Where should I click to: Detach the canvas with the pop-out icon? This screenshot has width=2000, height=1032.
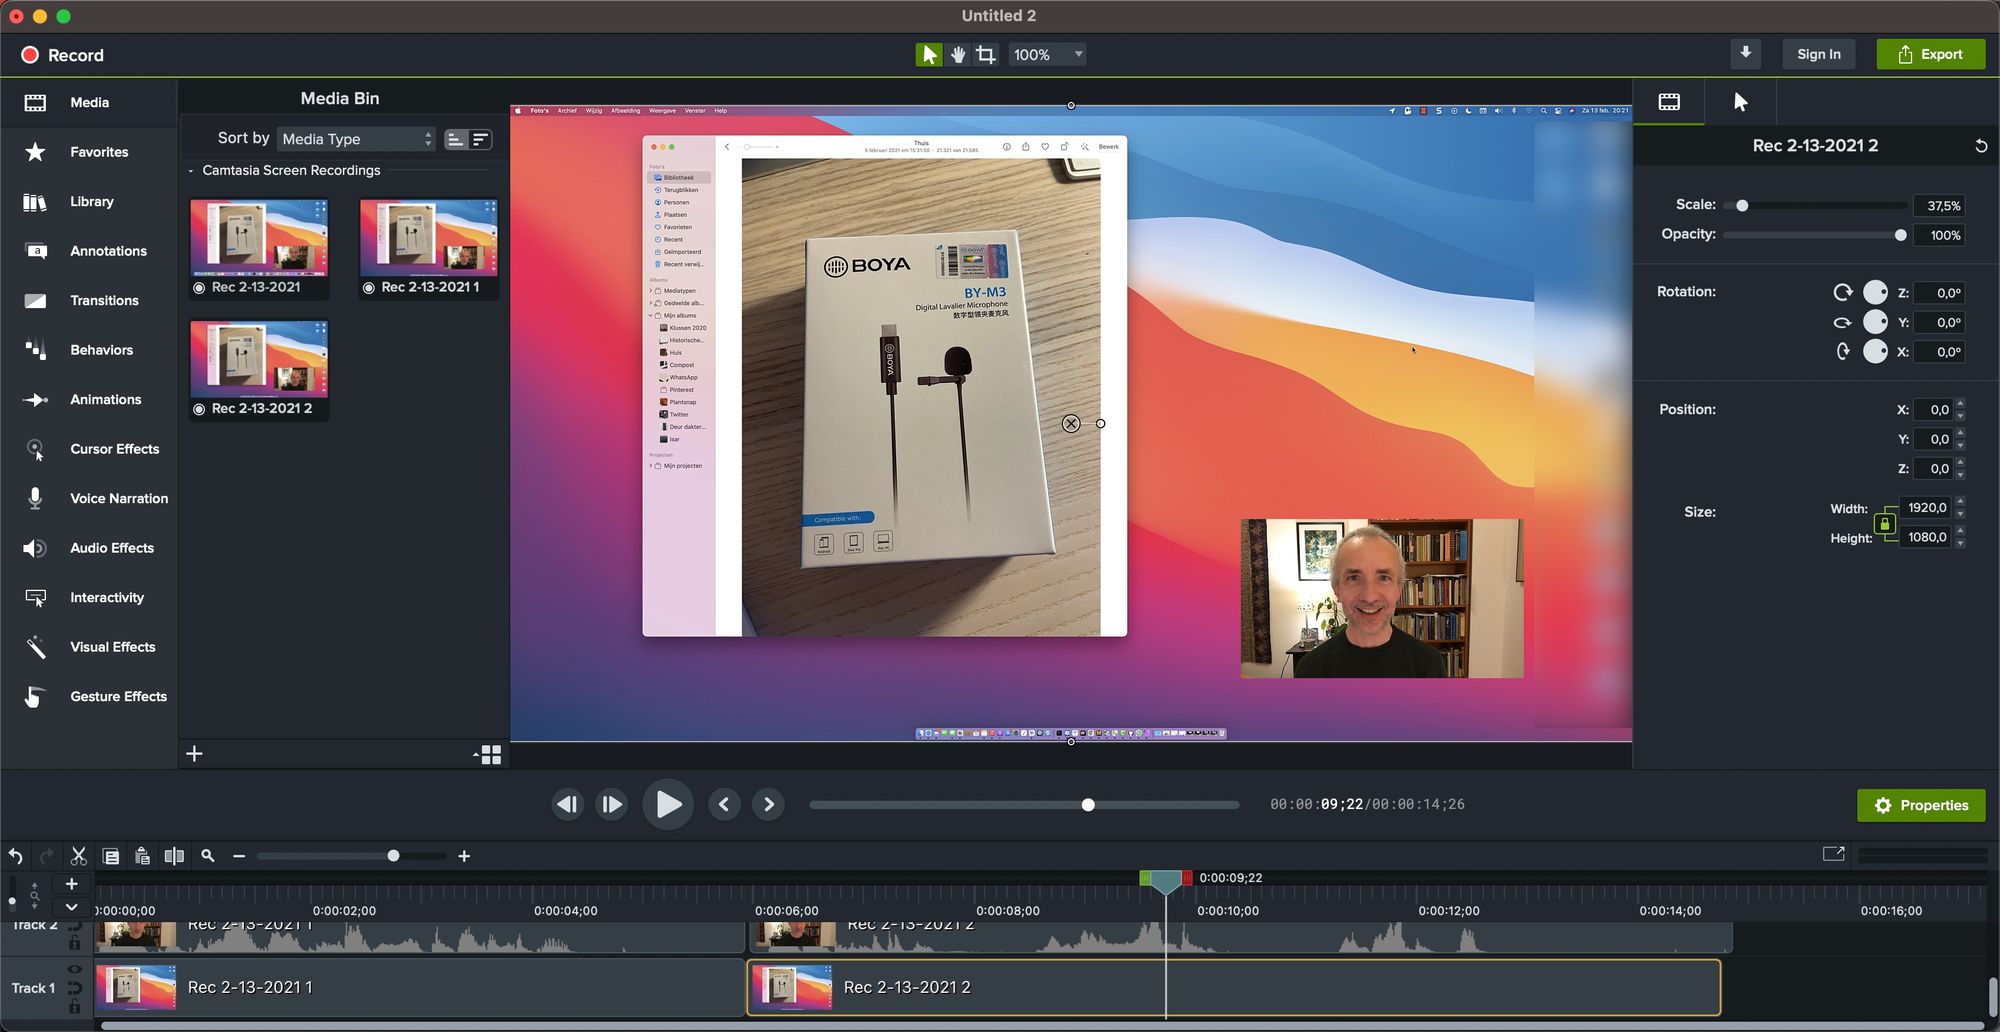coord(1833,854)
